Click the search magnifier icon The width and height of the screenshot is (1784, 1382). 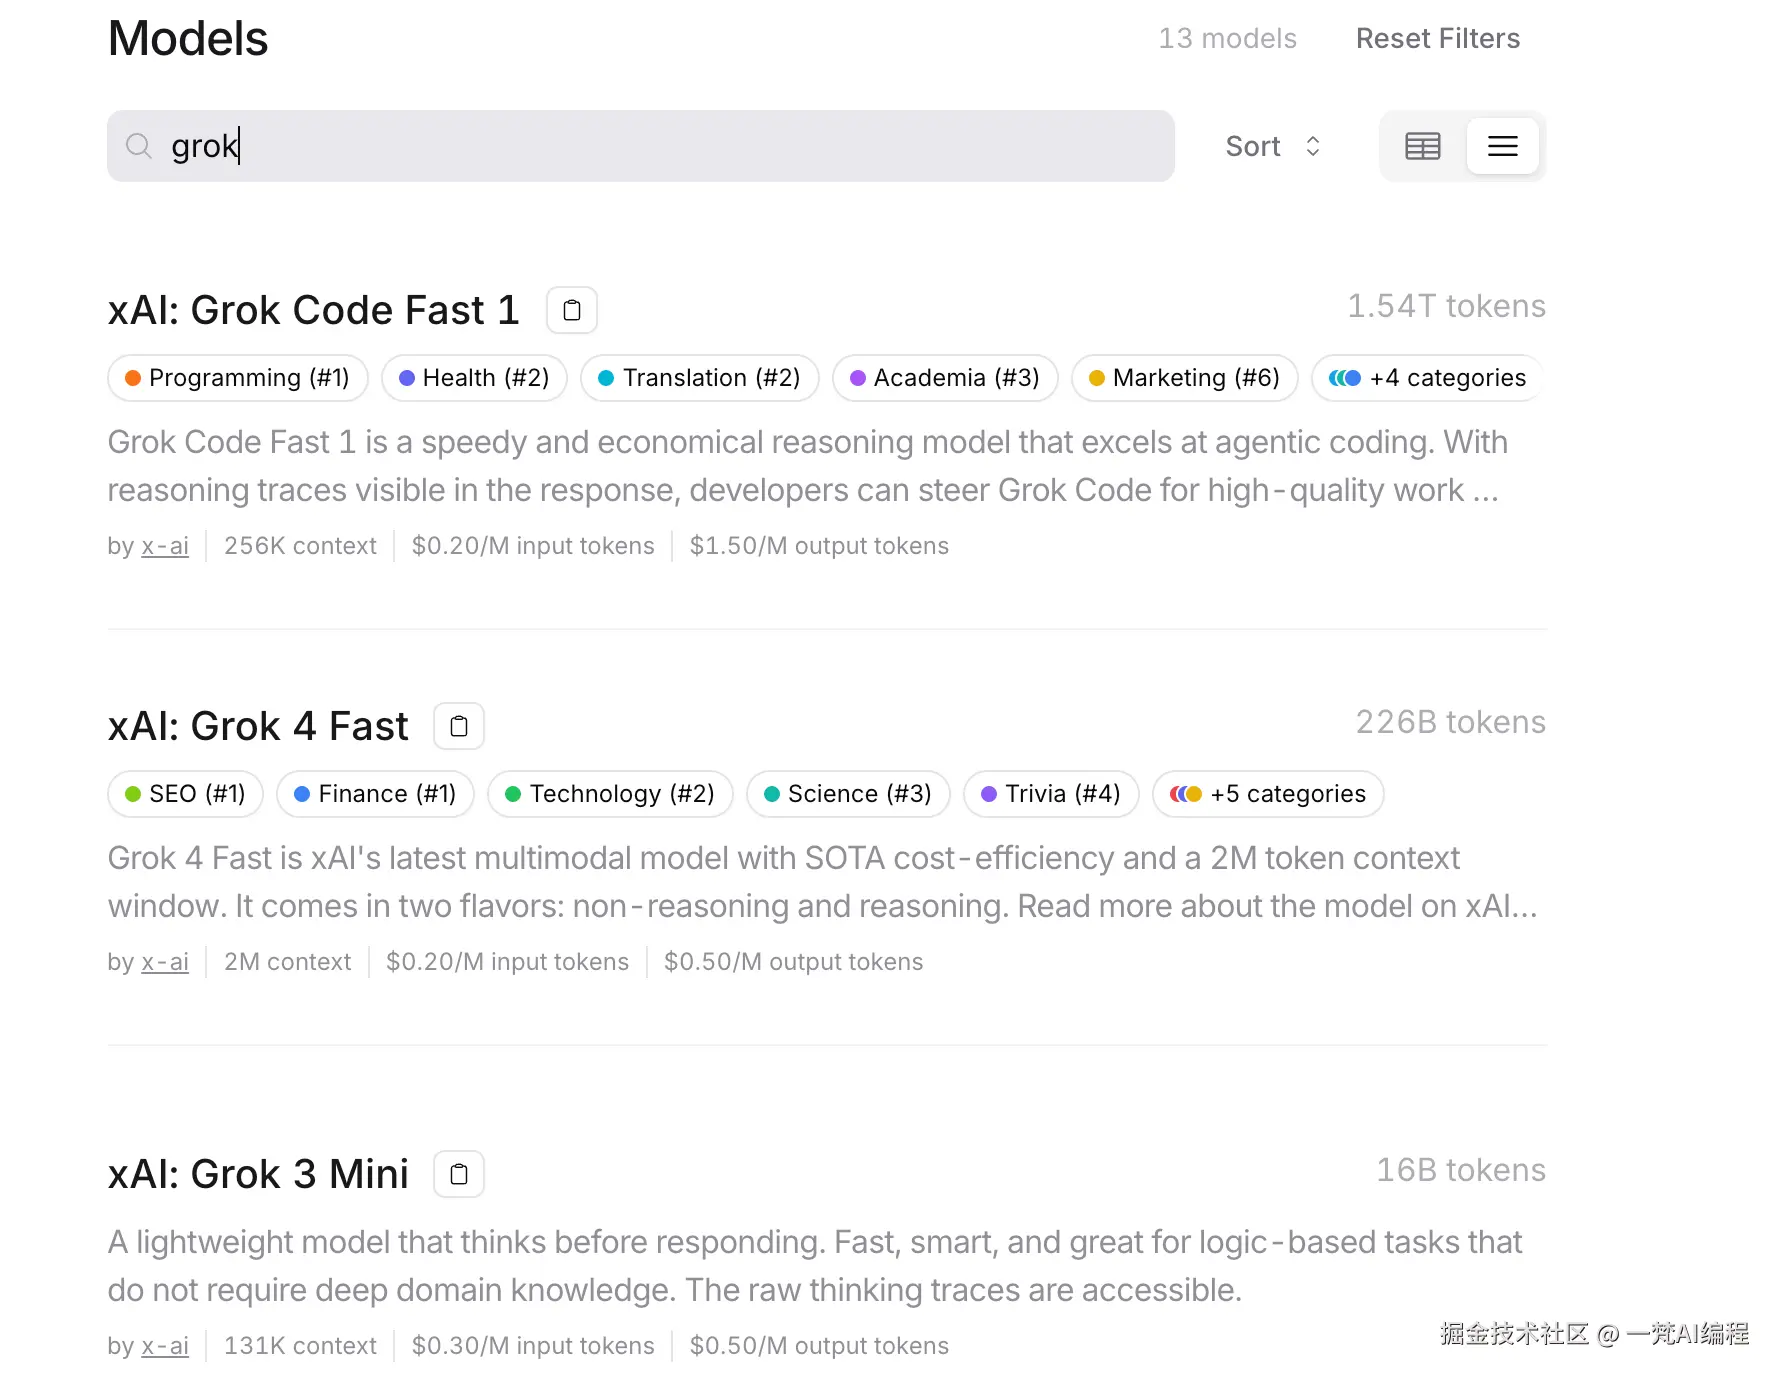pos(139,146)
